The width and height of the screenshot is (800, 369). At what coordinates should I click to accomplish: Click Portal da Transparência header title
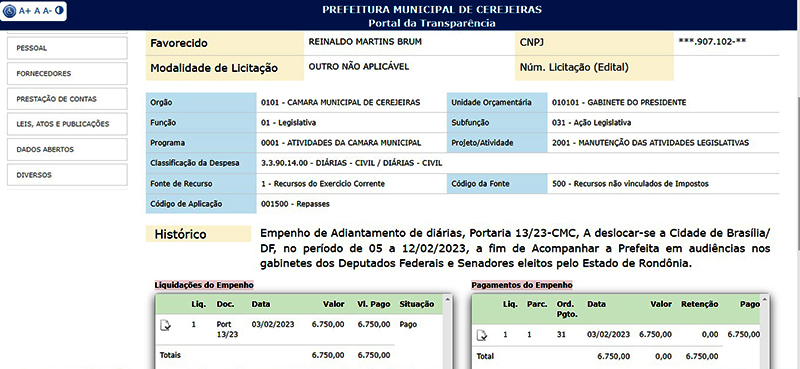pos(432,23)
